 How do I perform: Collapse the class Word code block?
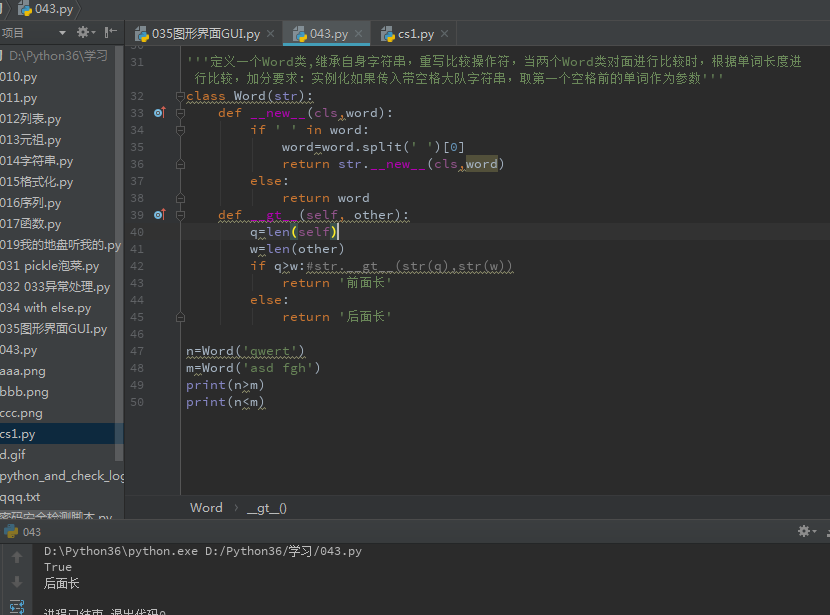181,97
